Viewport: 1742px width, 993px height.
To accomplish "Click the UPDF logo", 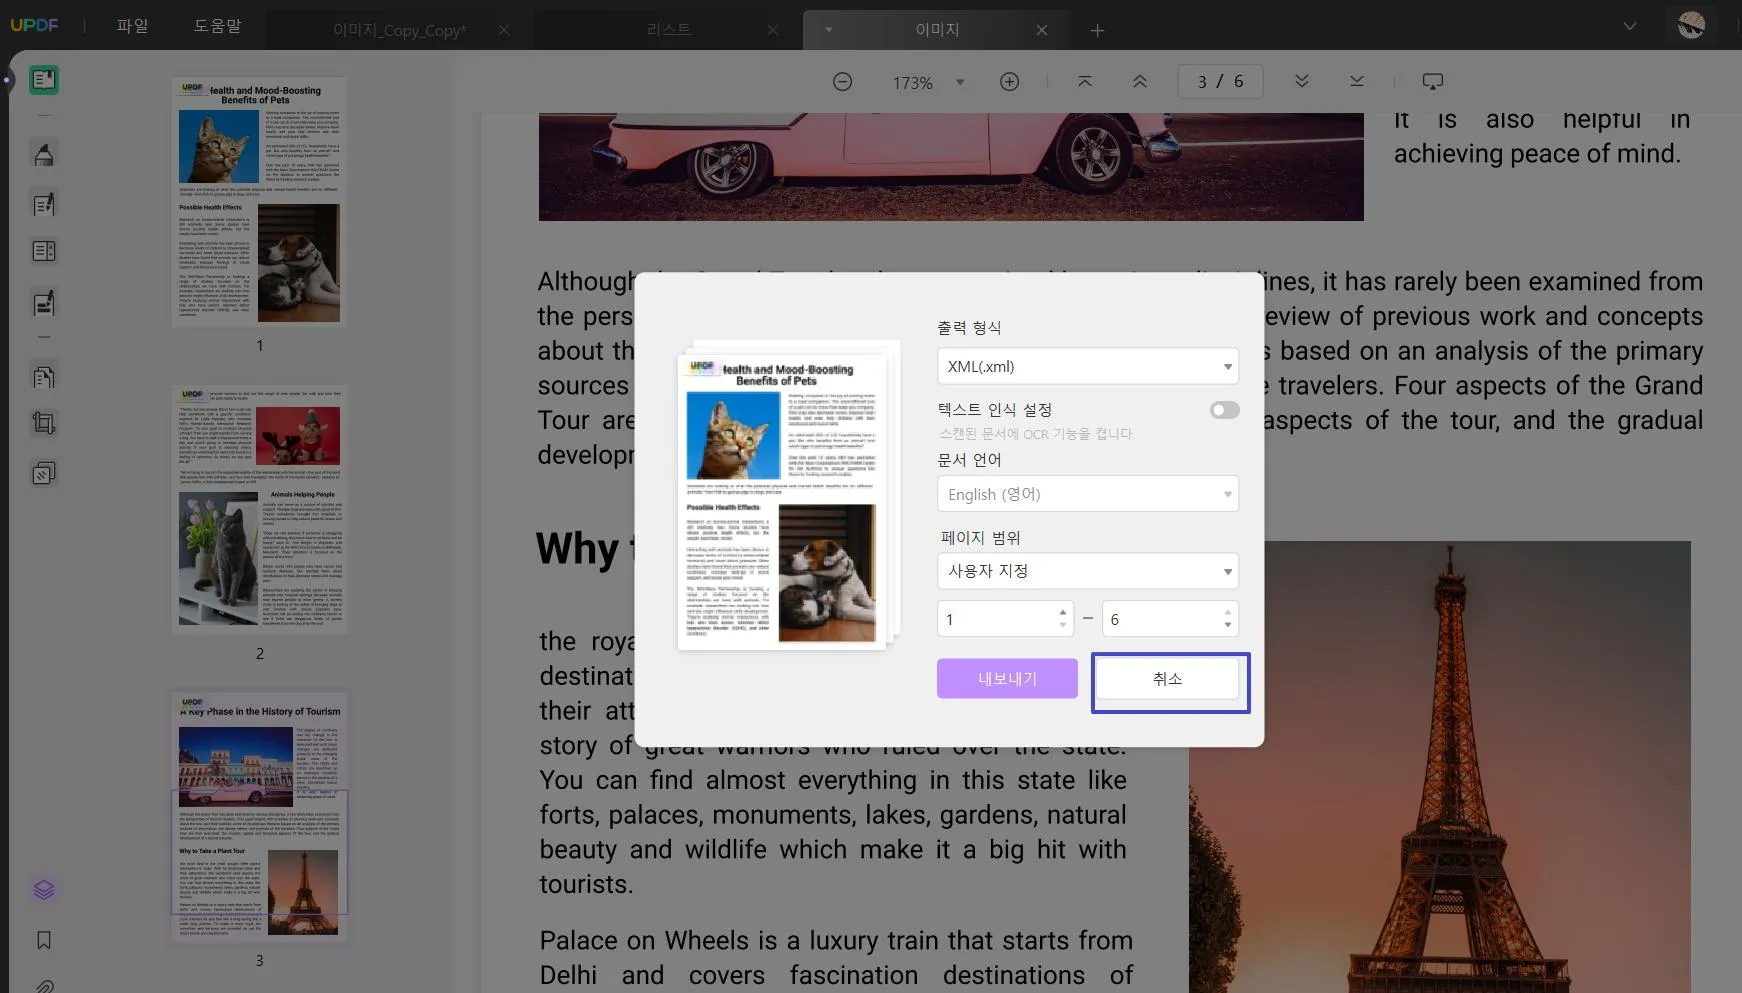I will click(x=34, y=25).
